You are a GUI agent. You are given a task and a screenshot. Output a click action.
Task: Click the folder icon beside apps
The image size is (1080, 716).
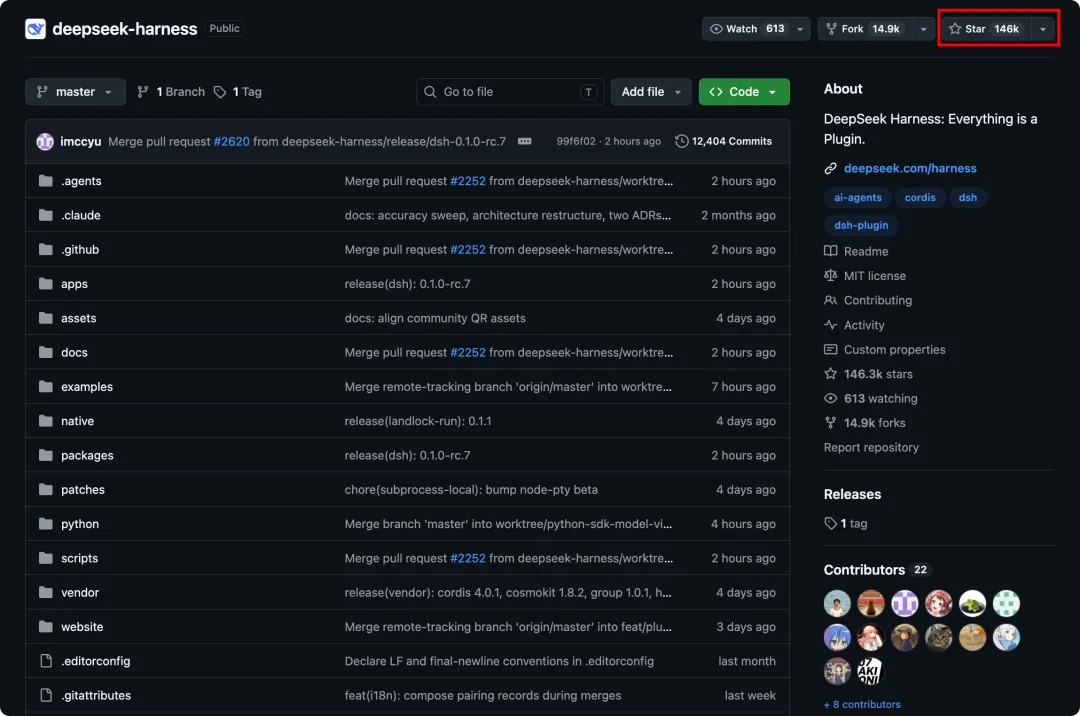[x=45, y=284]
